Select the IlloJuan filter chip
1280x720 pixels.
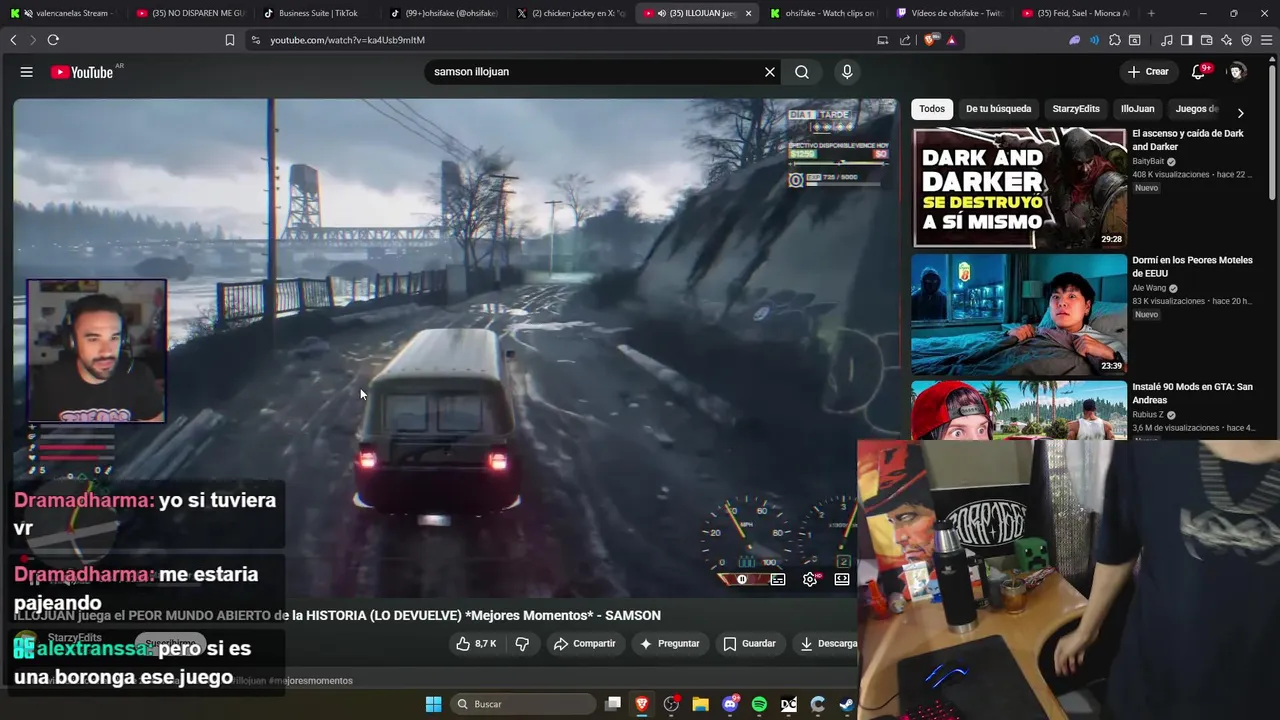[x=1137, y=109]
